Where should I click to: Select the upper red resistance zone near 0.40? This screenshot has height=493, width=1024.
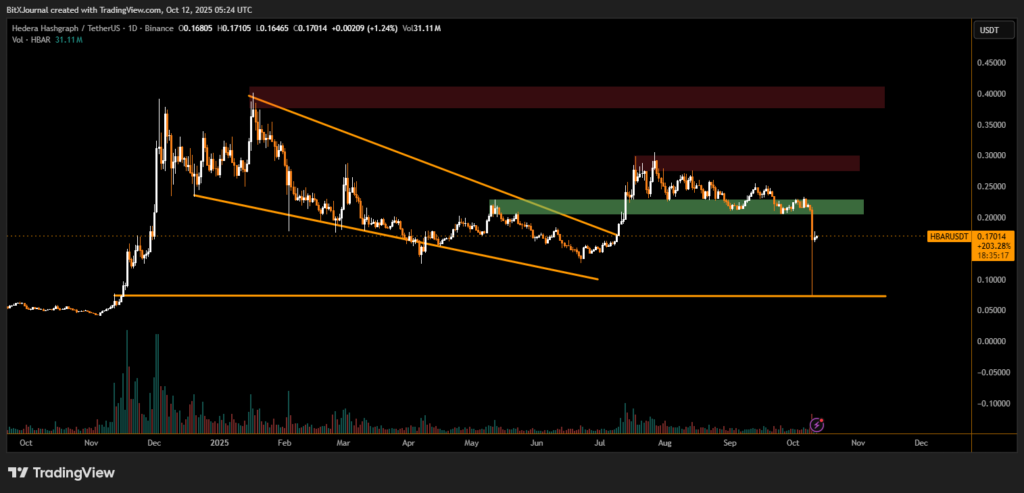tap(567, 97)
